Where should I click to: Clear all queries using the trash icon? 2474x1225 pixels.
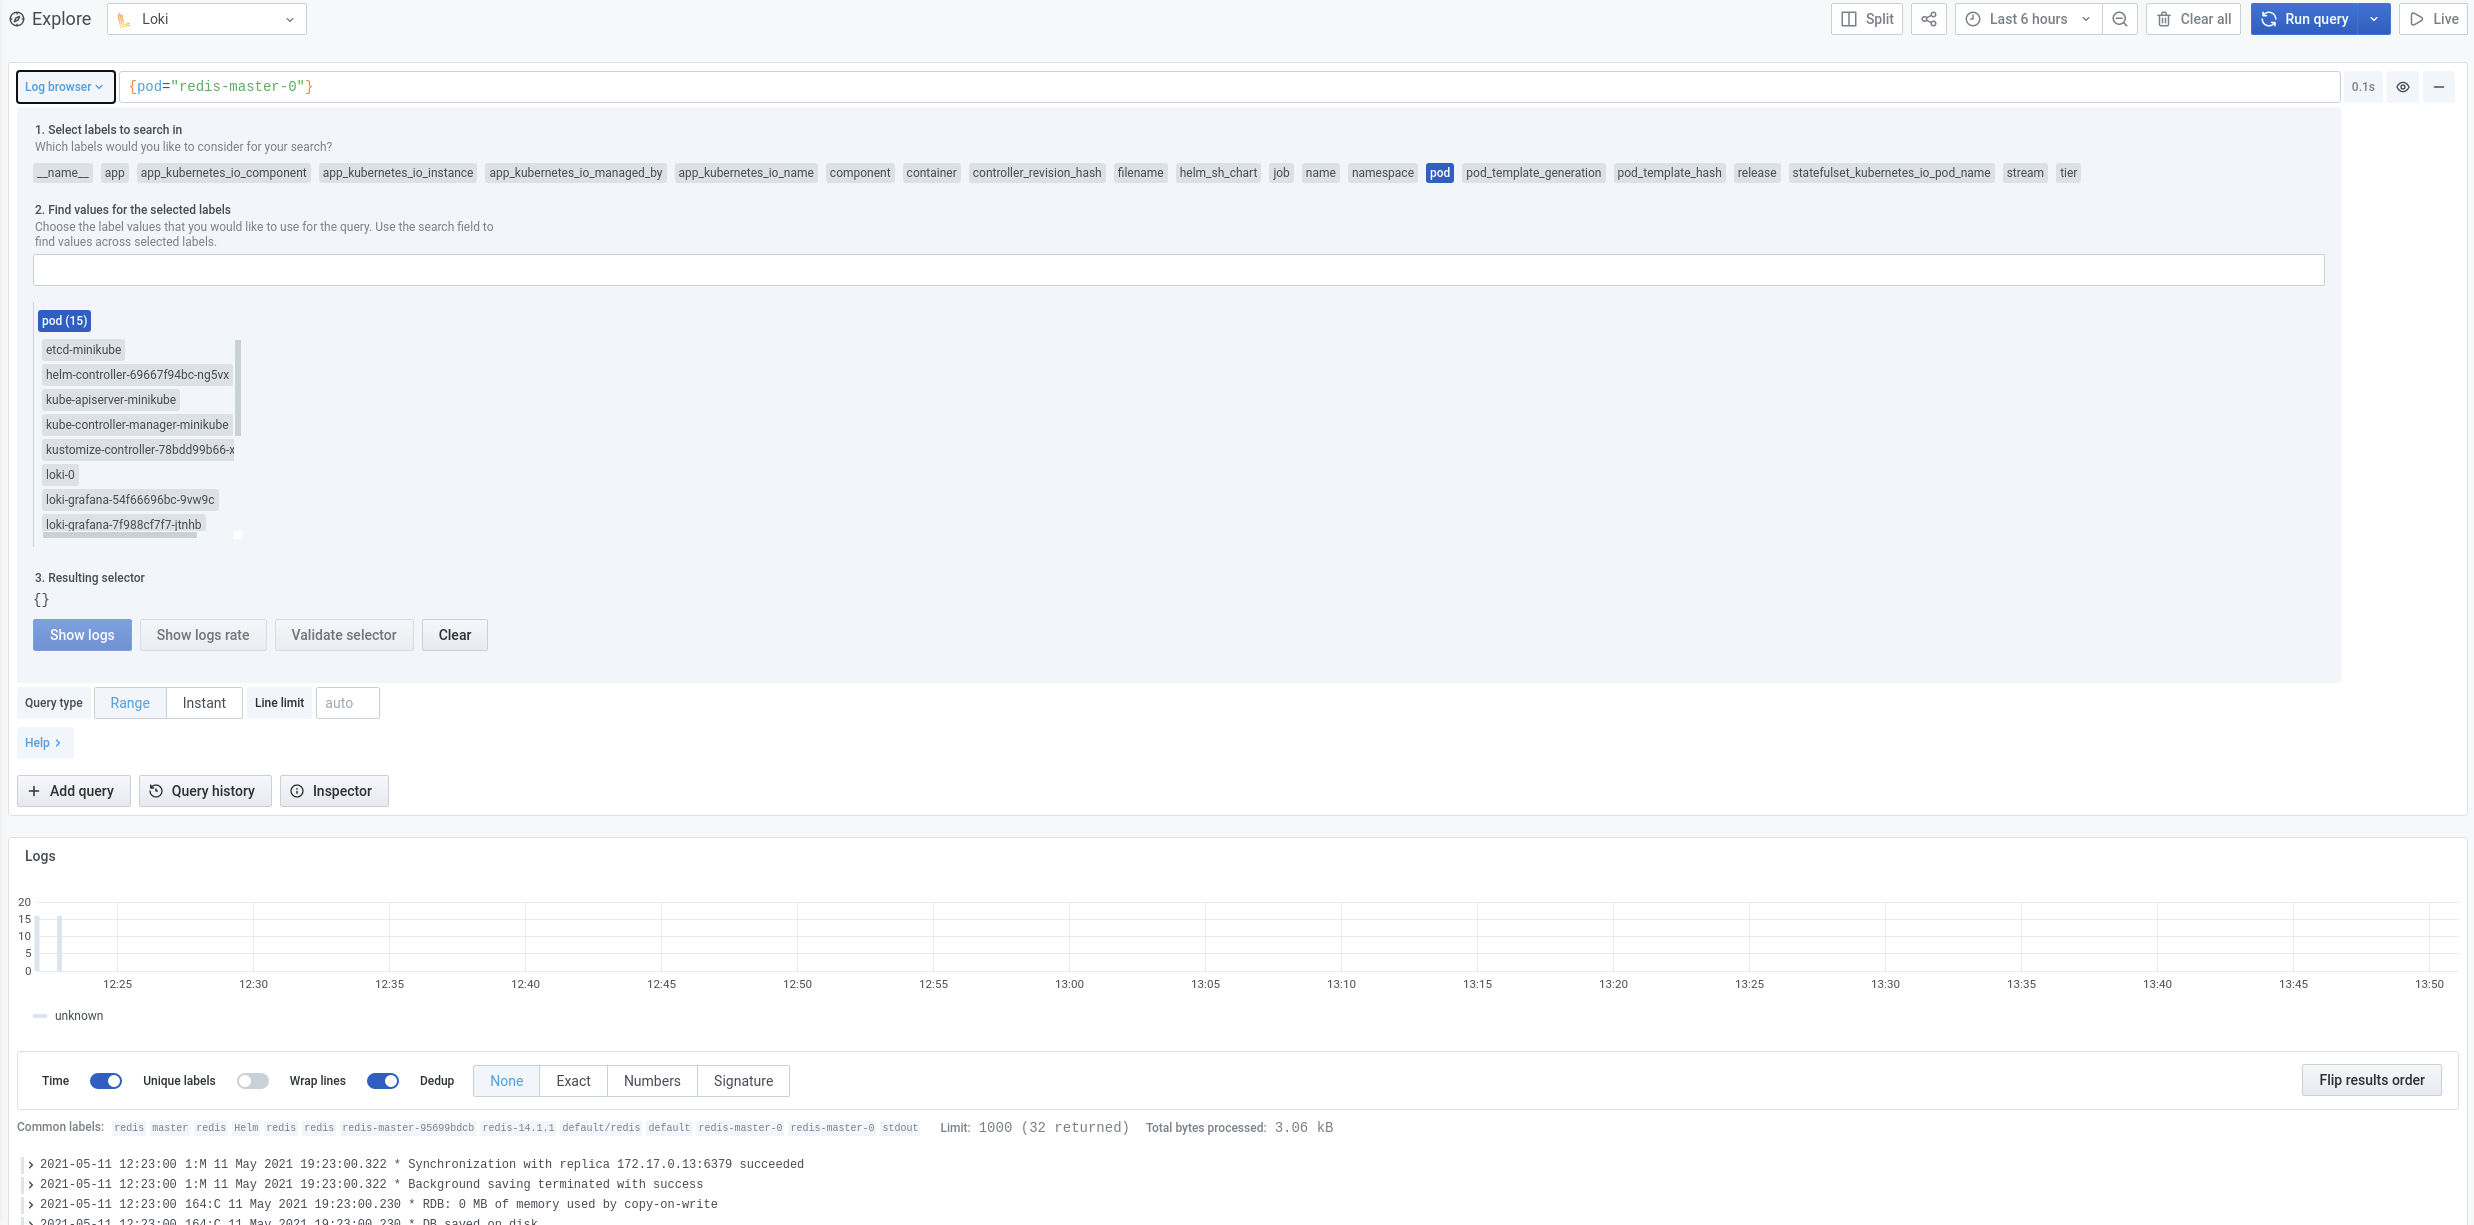pos(2192,18)
